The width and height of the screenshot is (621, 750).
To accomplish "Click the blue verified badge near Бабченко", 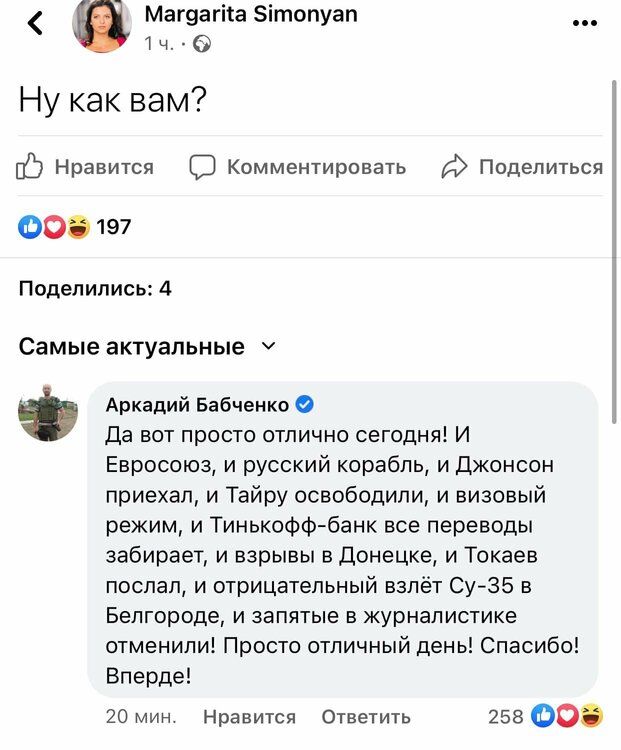I will coord(306,404).
